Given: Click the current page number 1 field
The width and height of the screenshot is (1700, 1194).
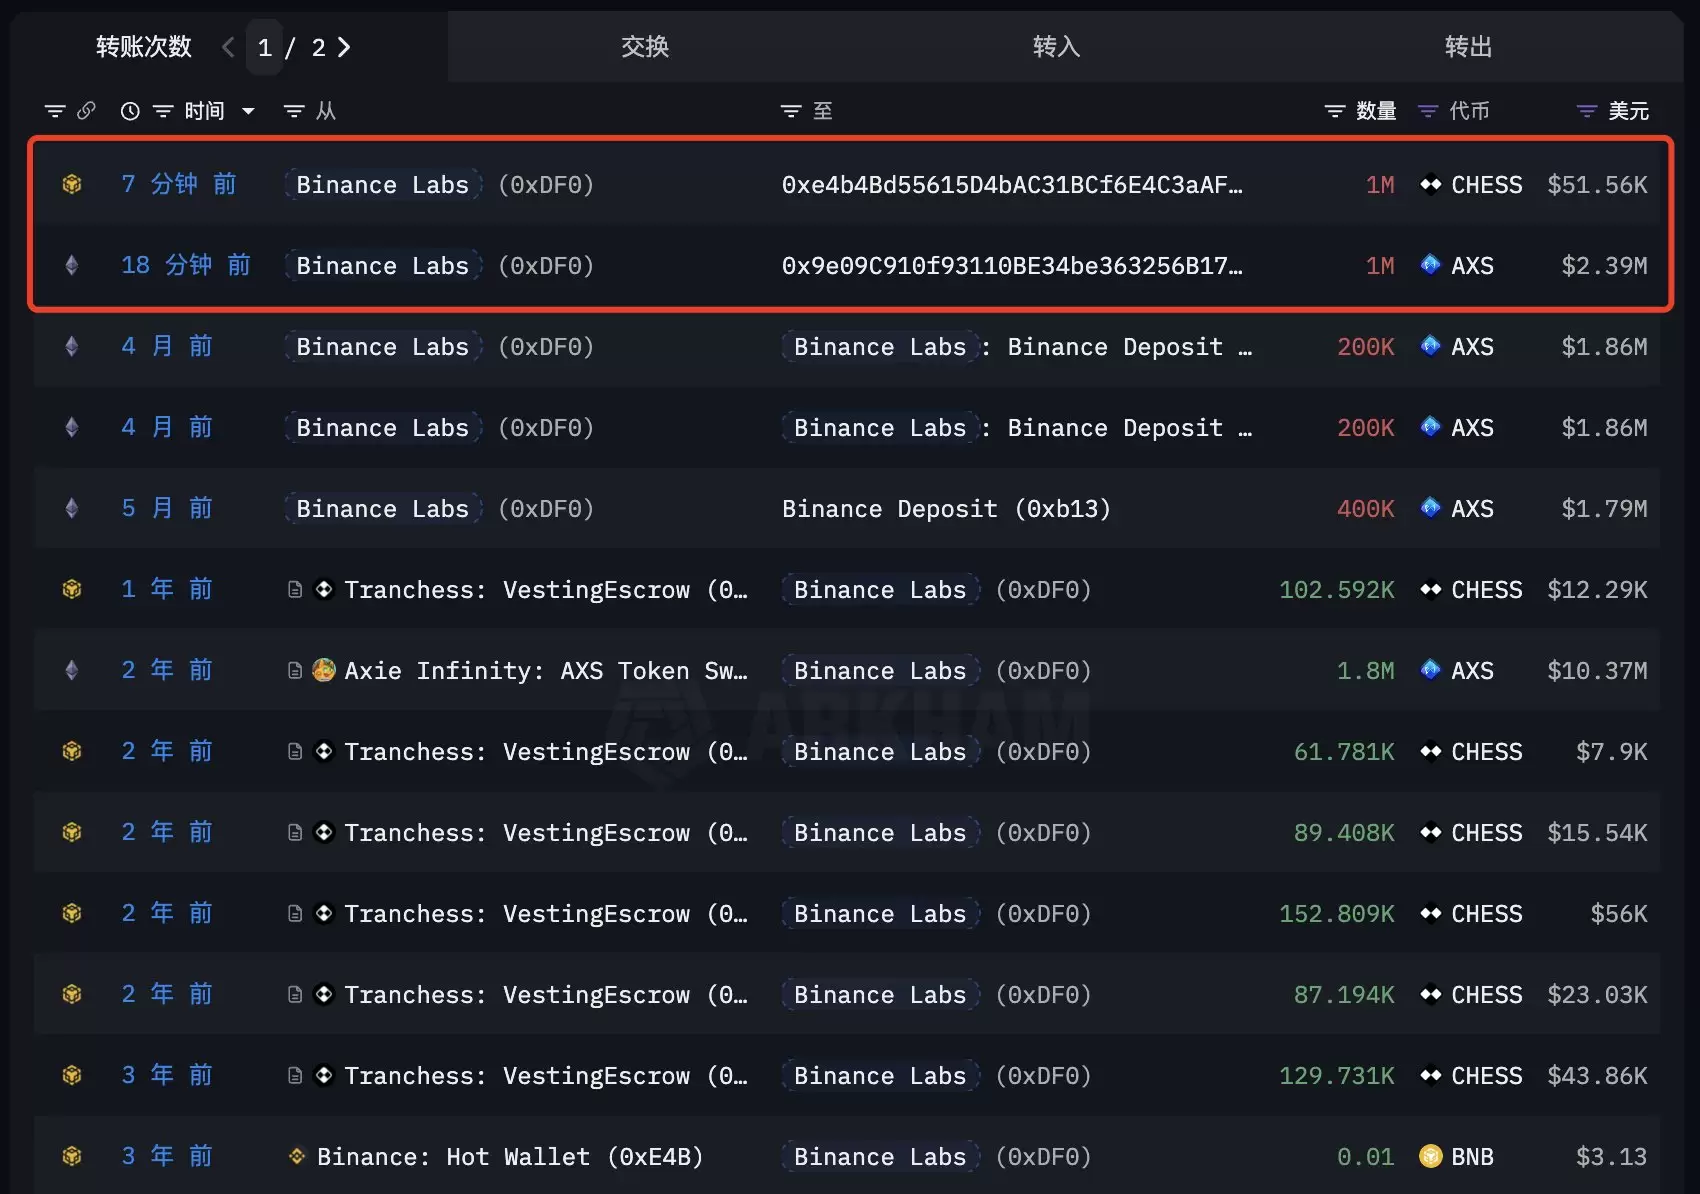Looking at the screenshot, I should (265, 48).
